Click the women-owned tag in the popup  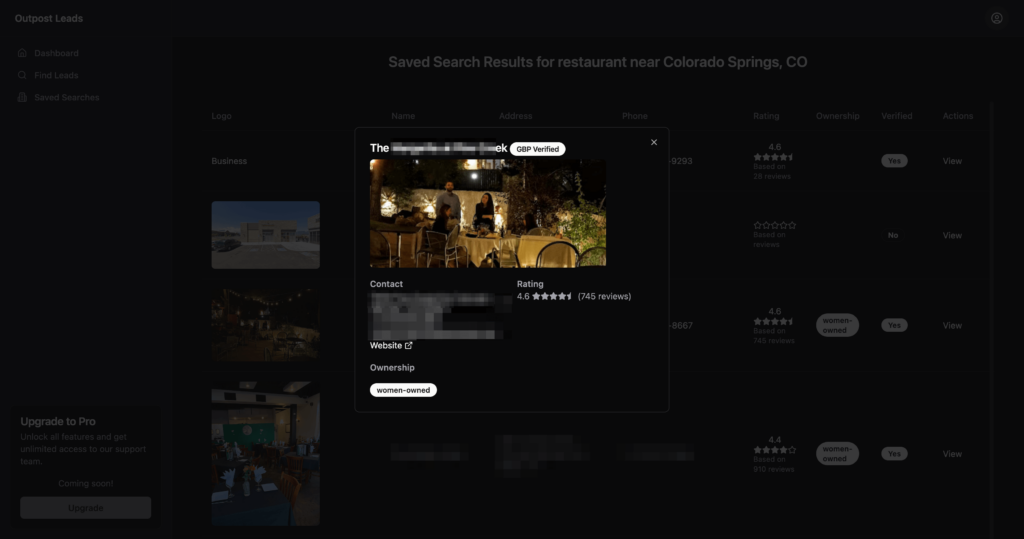(x=403, y=390)
